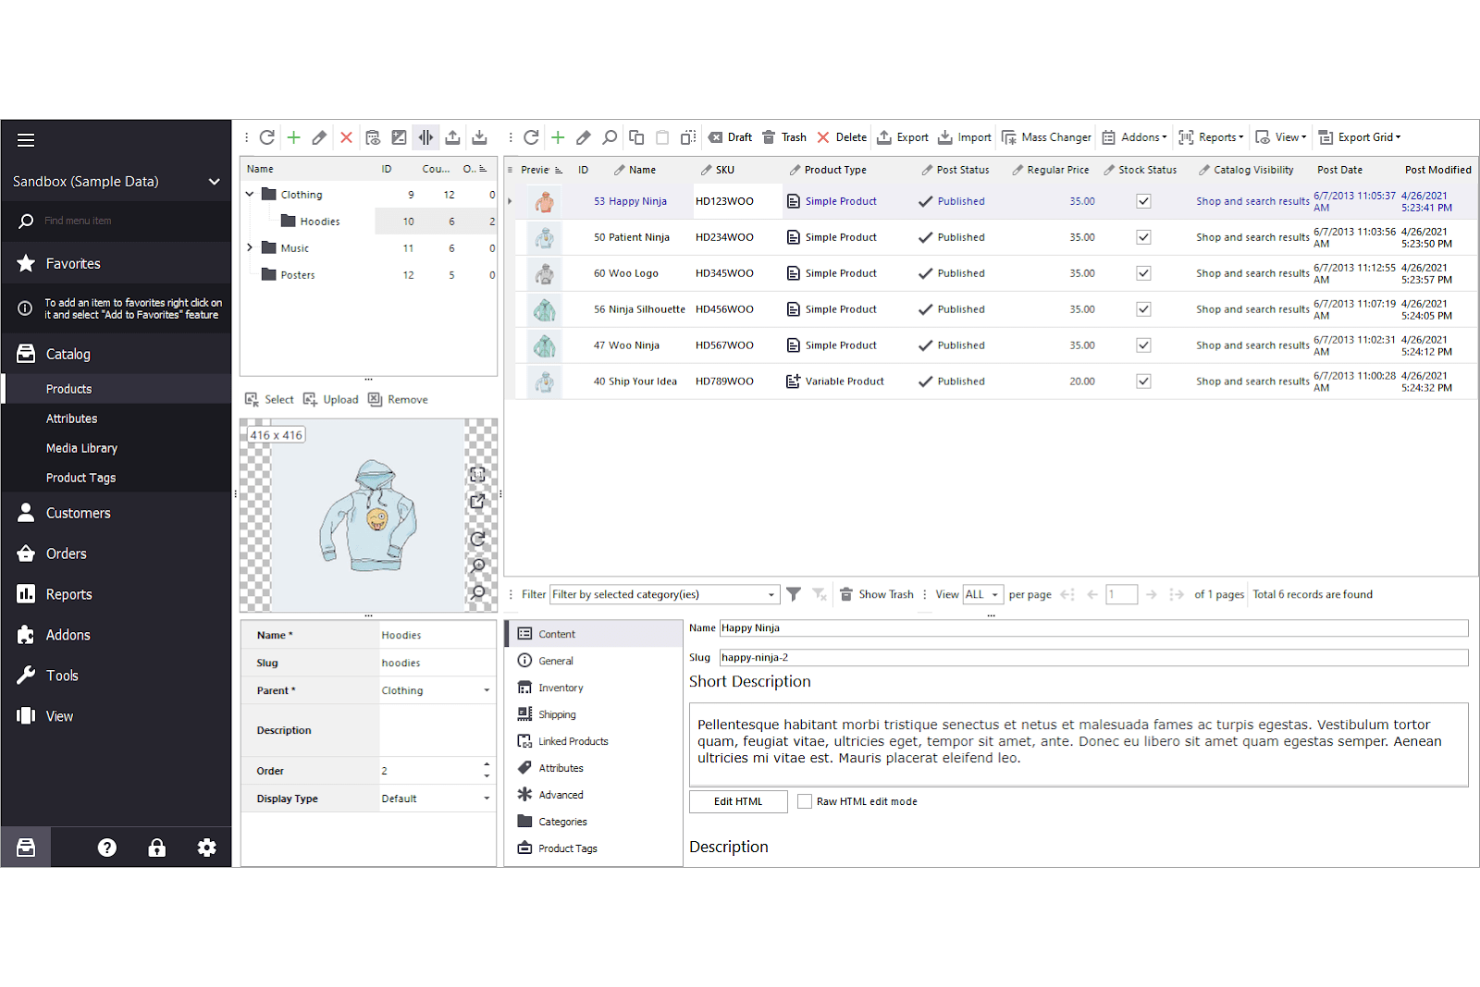Click the red delete category X icon
Screen dimensions: 1480x987
[346, 138]
